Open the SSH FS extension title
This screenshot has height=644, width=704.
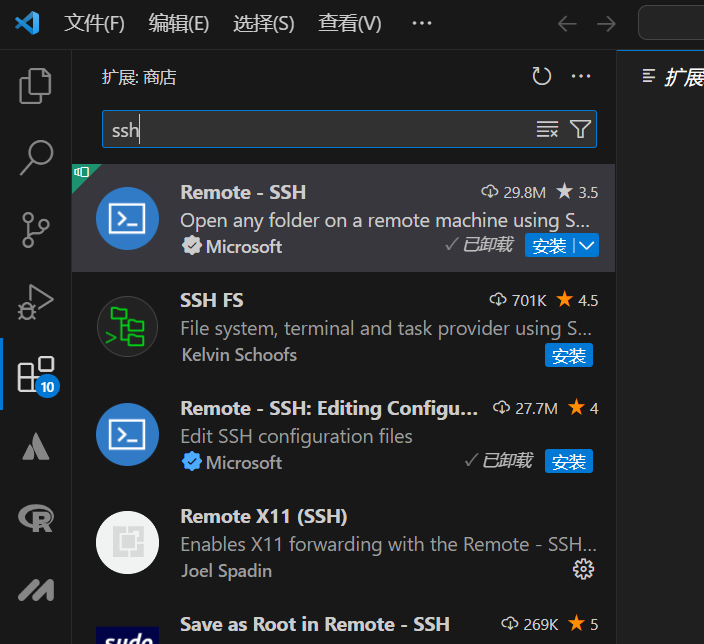tap(211, 300)
